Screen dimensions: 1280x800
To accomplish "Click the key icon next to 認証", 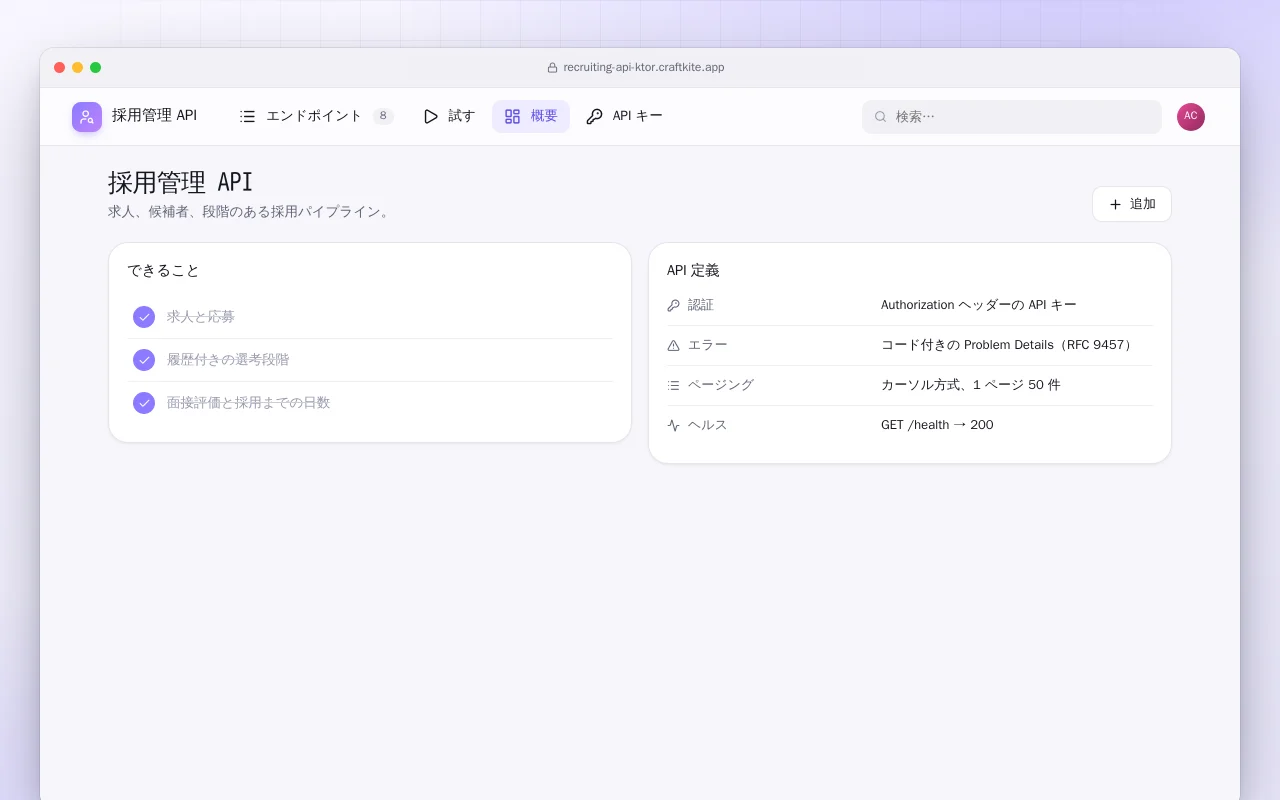I will (673, 305).
